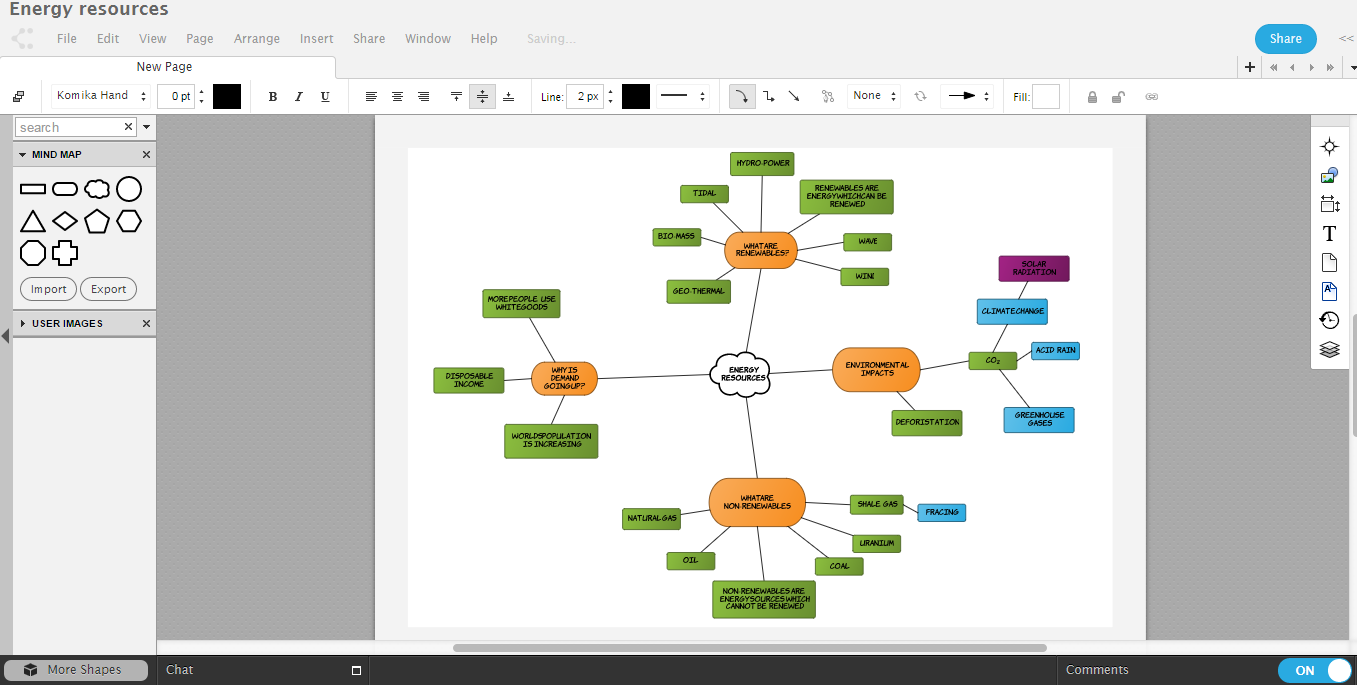
Task: Open the Komika Hand font dropdown
Action: 100,95
